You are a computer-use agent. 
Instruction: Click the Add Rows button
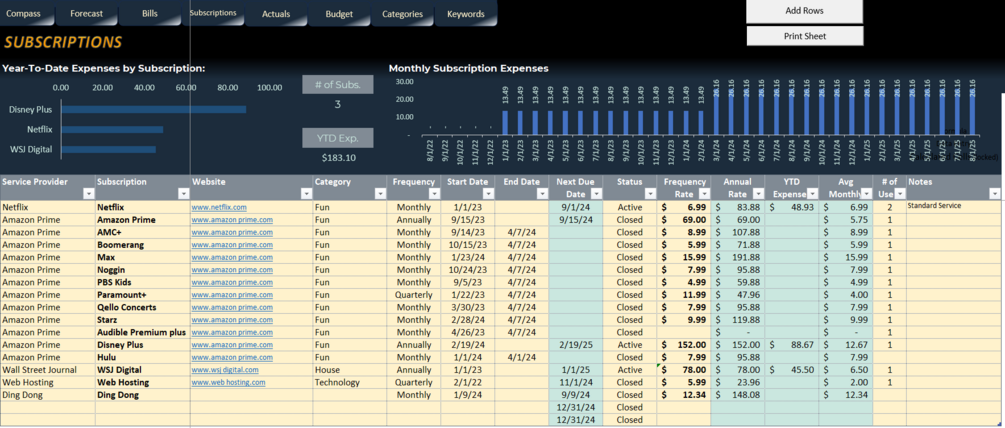804,11
